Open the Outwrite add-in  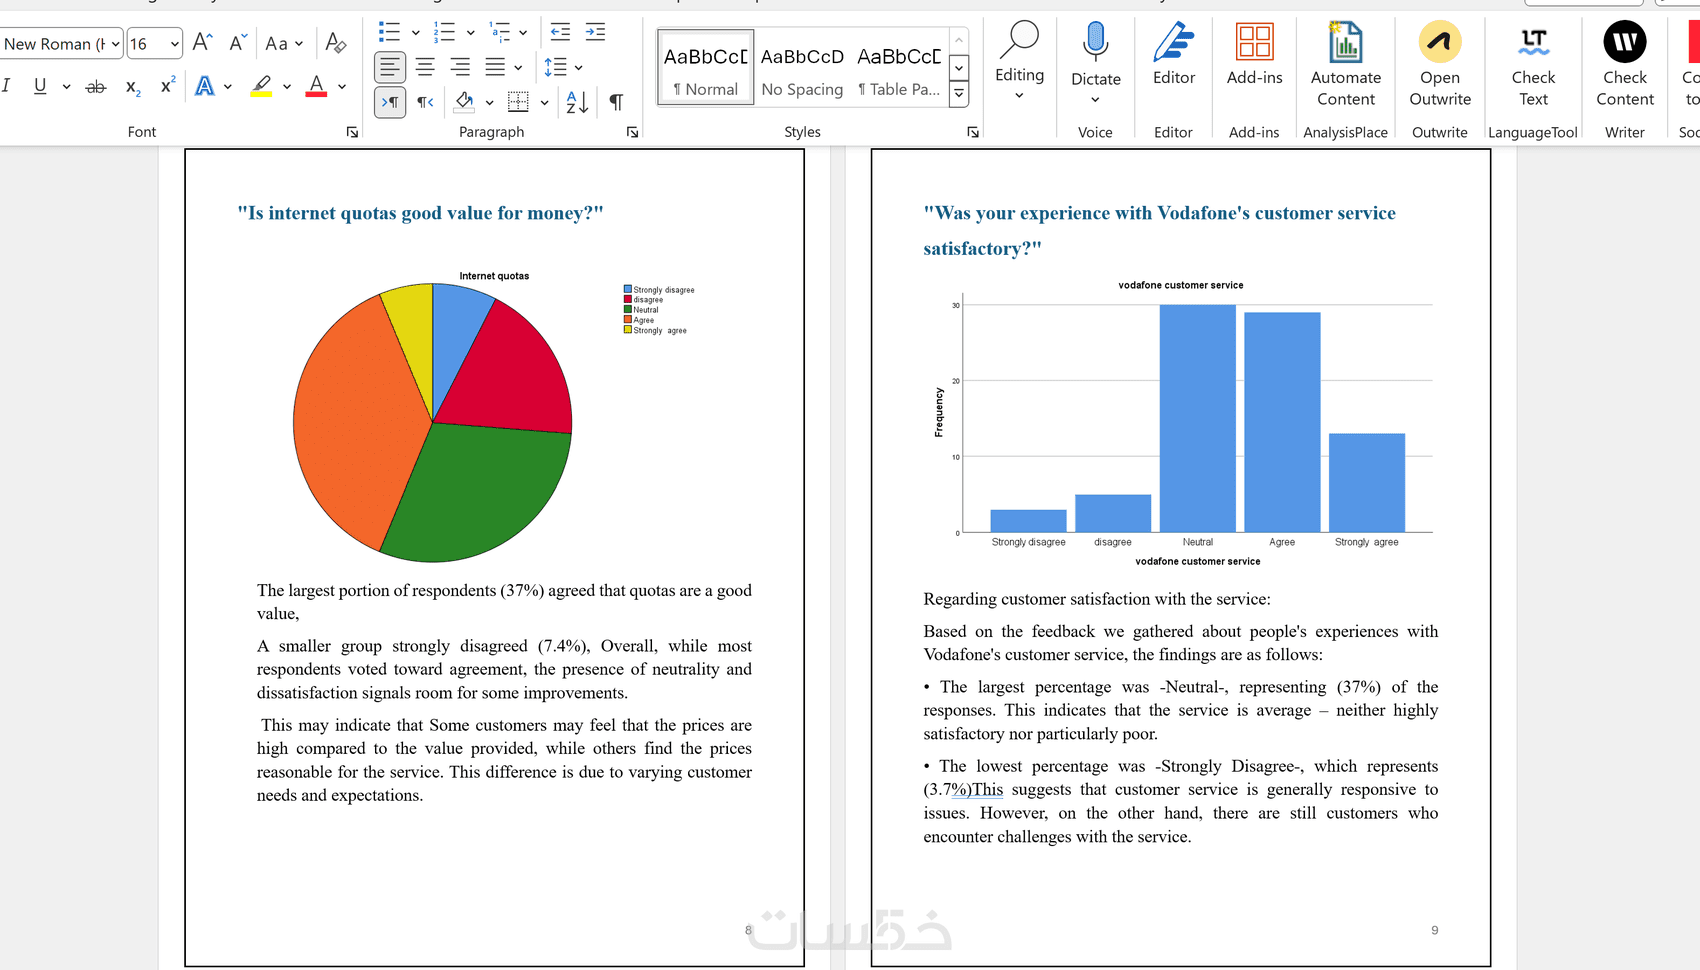1440,65
